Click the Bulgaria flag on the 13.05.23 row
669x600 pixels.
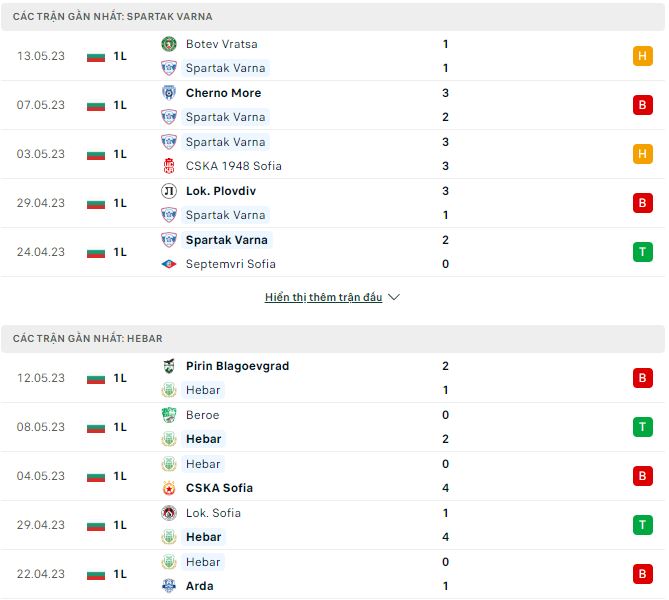96,56
